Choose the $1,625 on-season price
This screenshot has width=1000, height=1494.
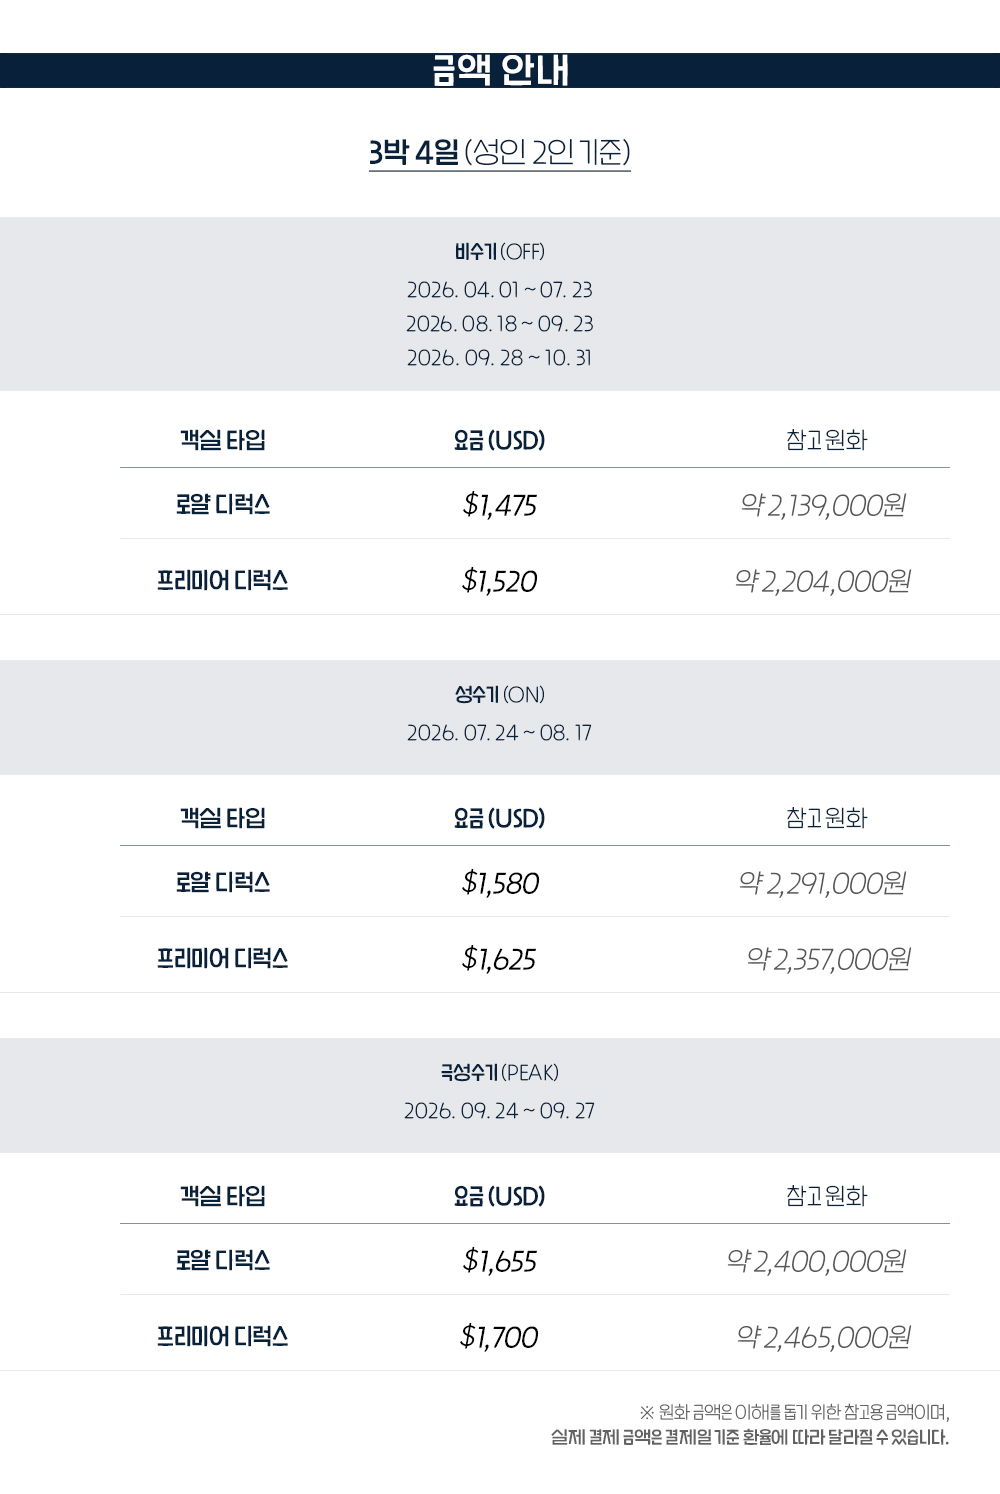pos(499,959)
